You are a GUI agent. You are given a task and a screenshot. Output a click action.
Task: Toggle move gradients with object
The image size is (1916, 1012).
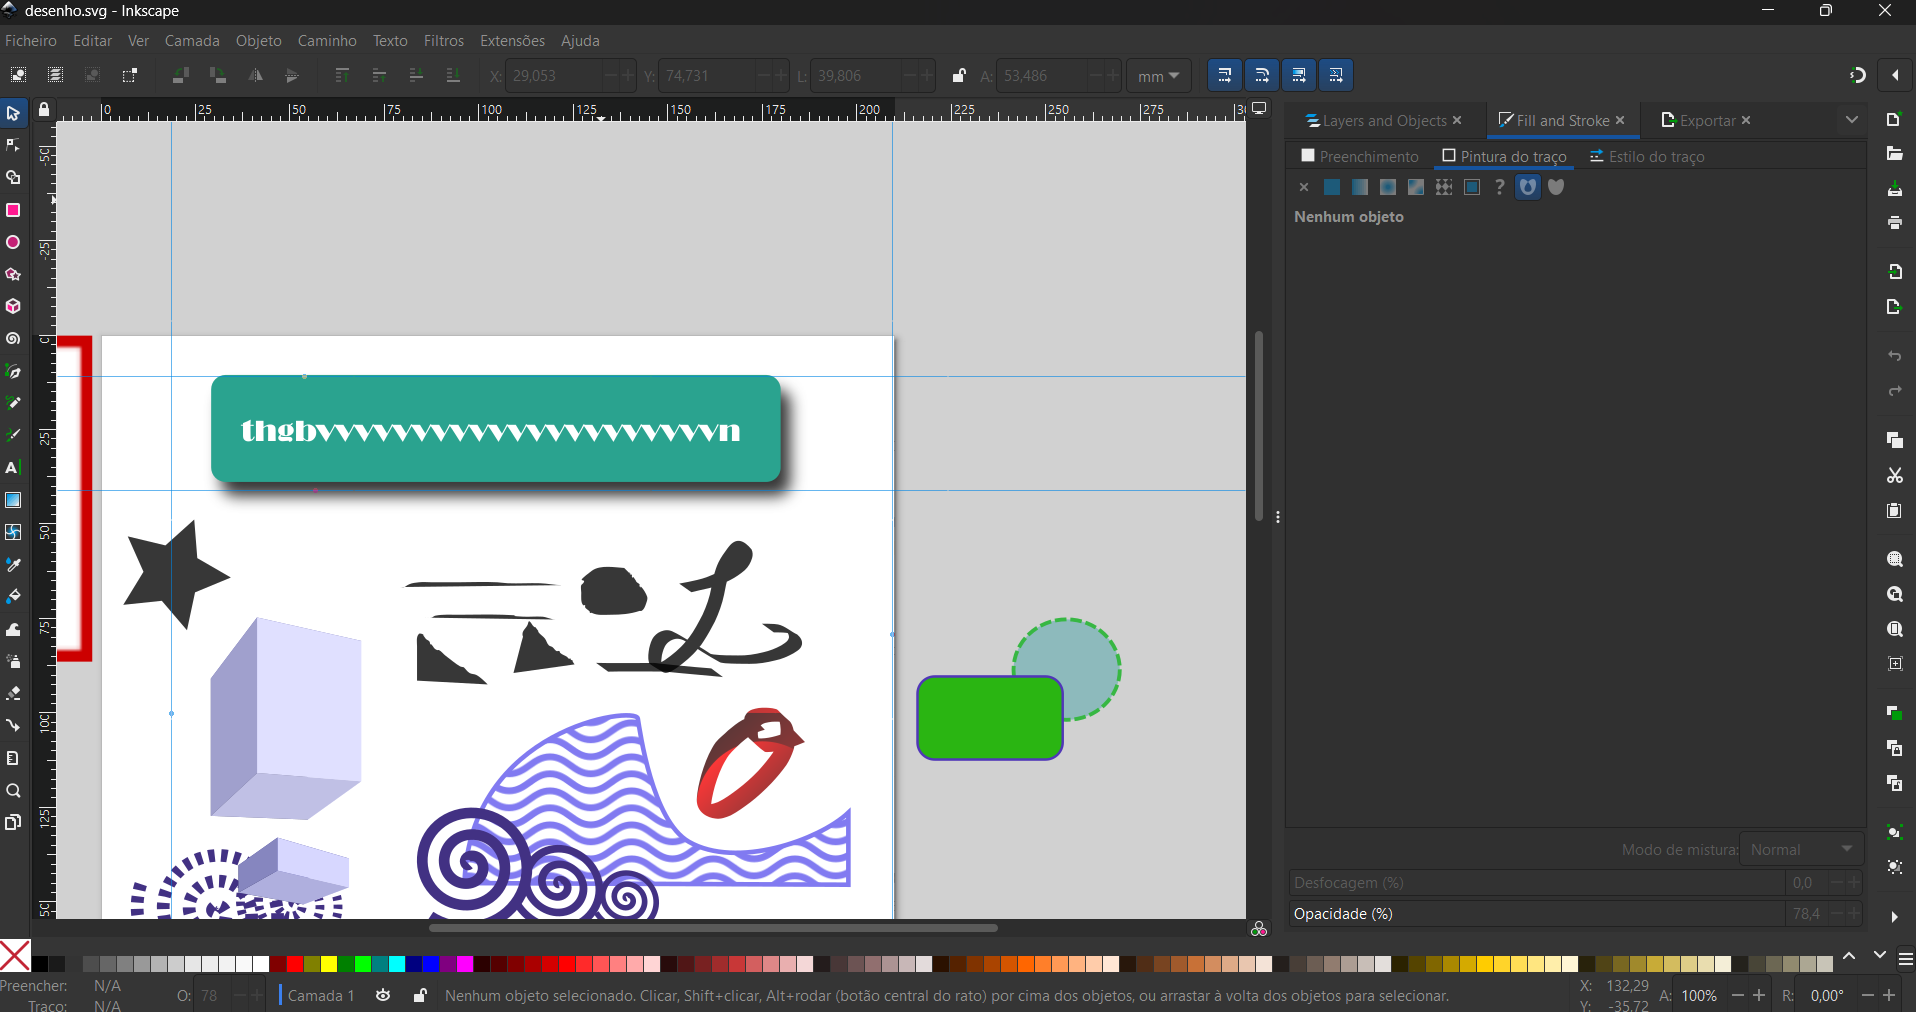coord(1299,75)
